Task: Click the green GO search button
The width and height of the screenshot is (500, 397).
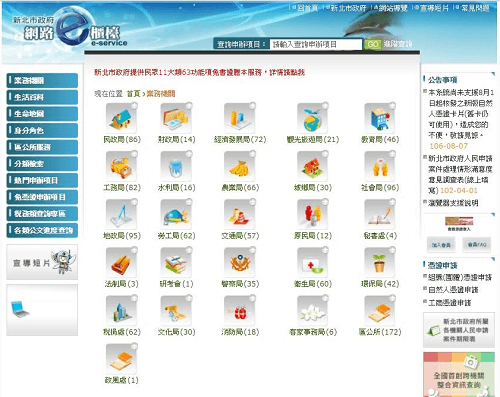Action: click(372, 44)
